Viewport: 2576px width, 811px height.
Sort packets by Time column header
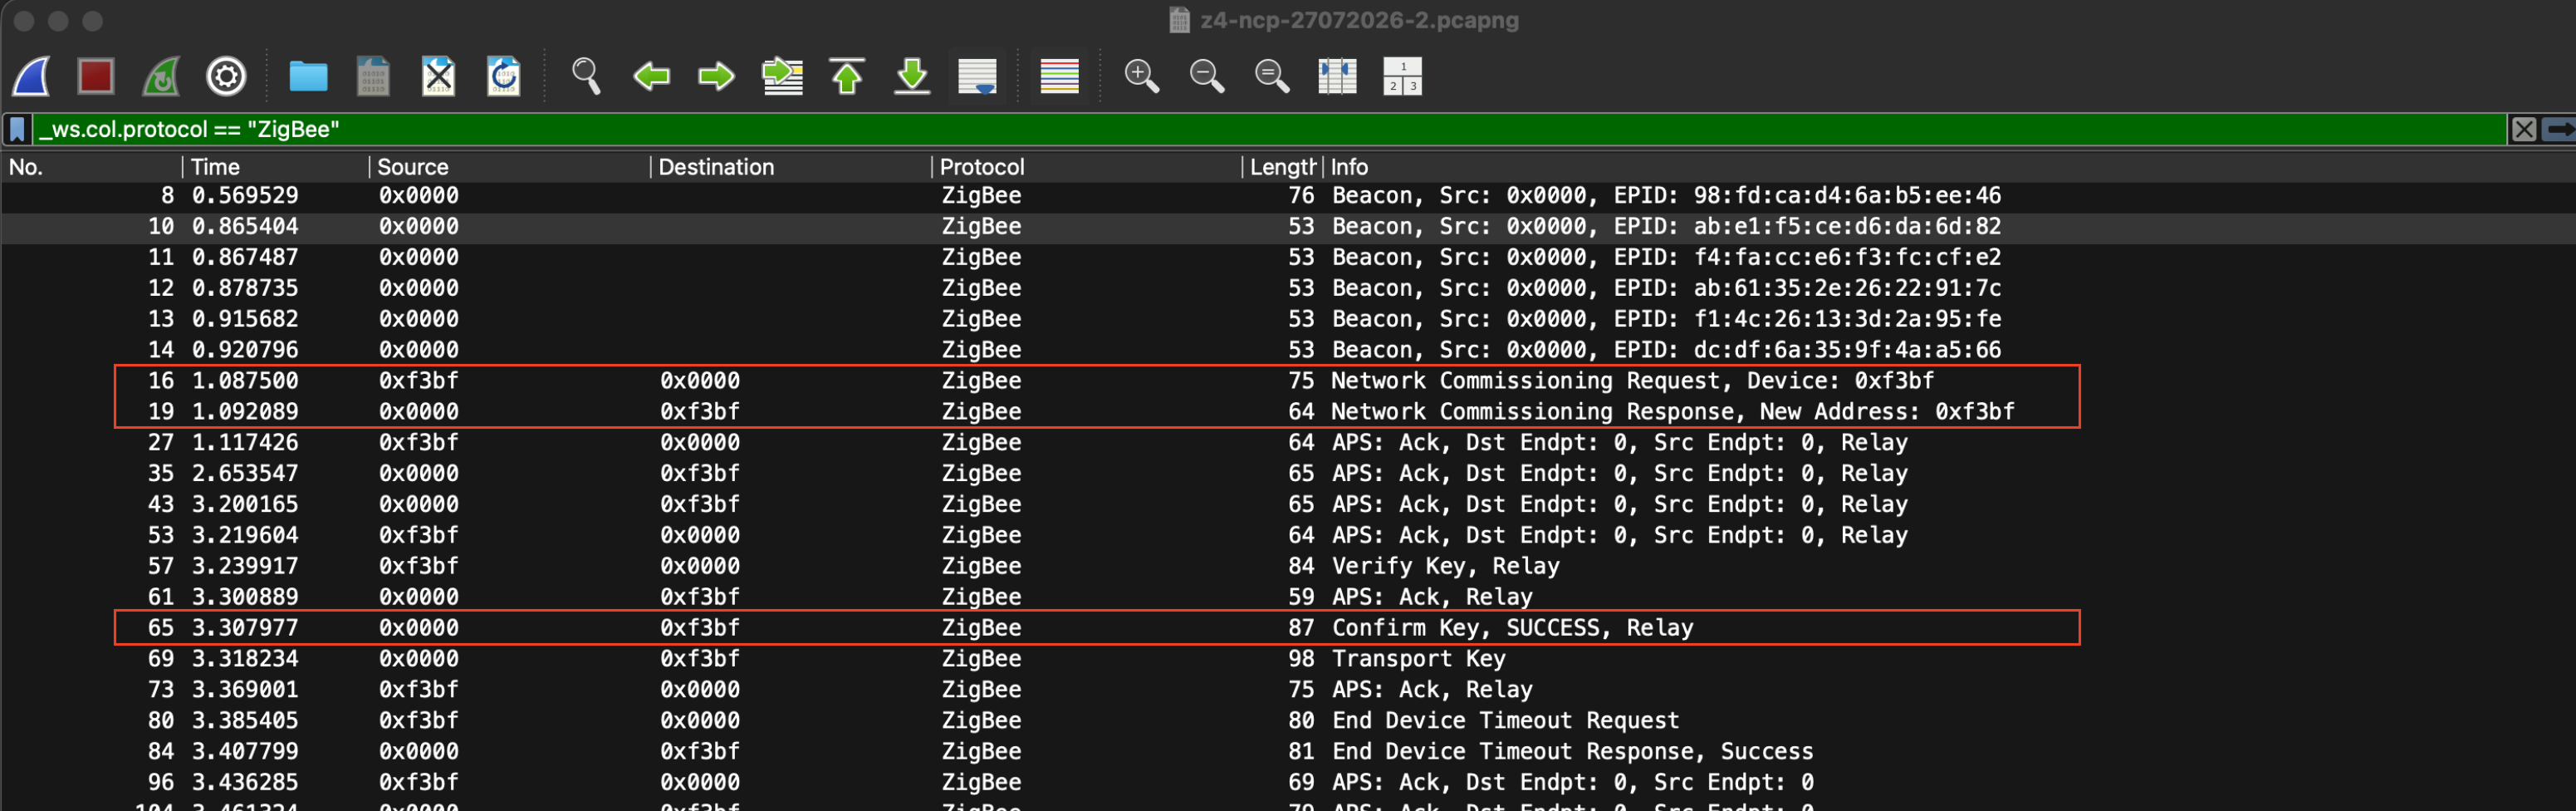(275, 167)
